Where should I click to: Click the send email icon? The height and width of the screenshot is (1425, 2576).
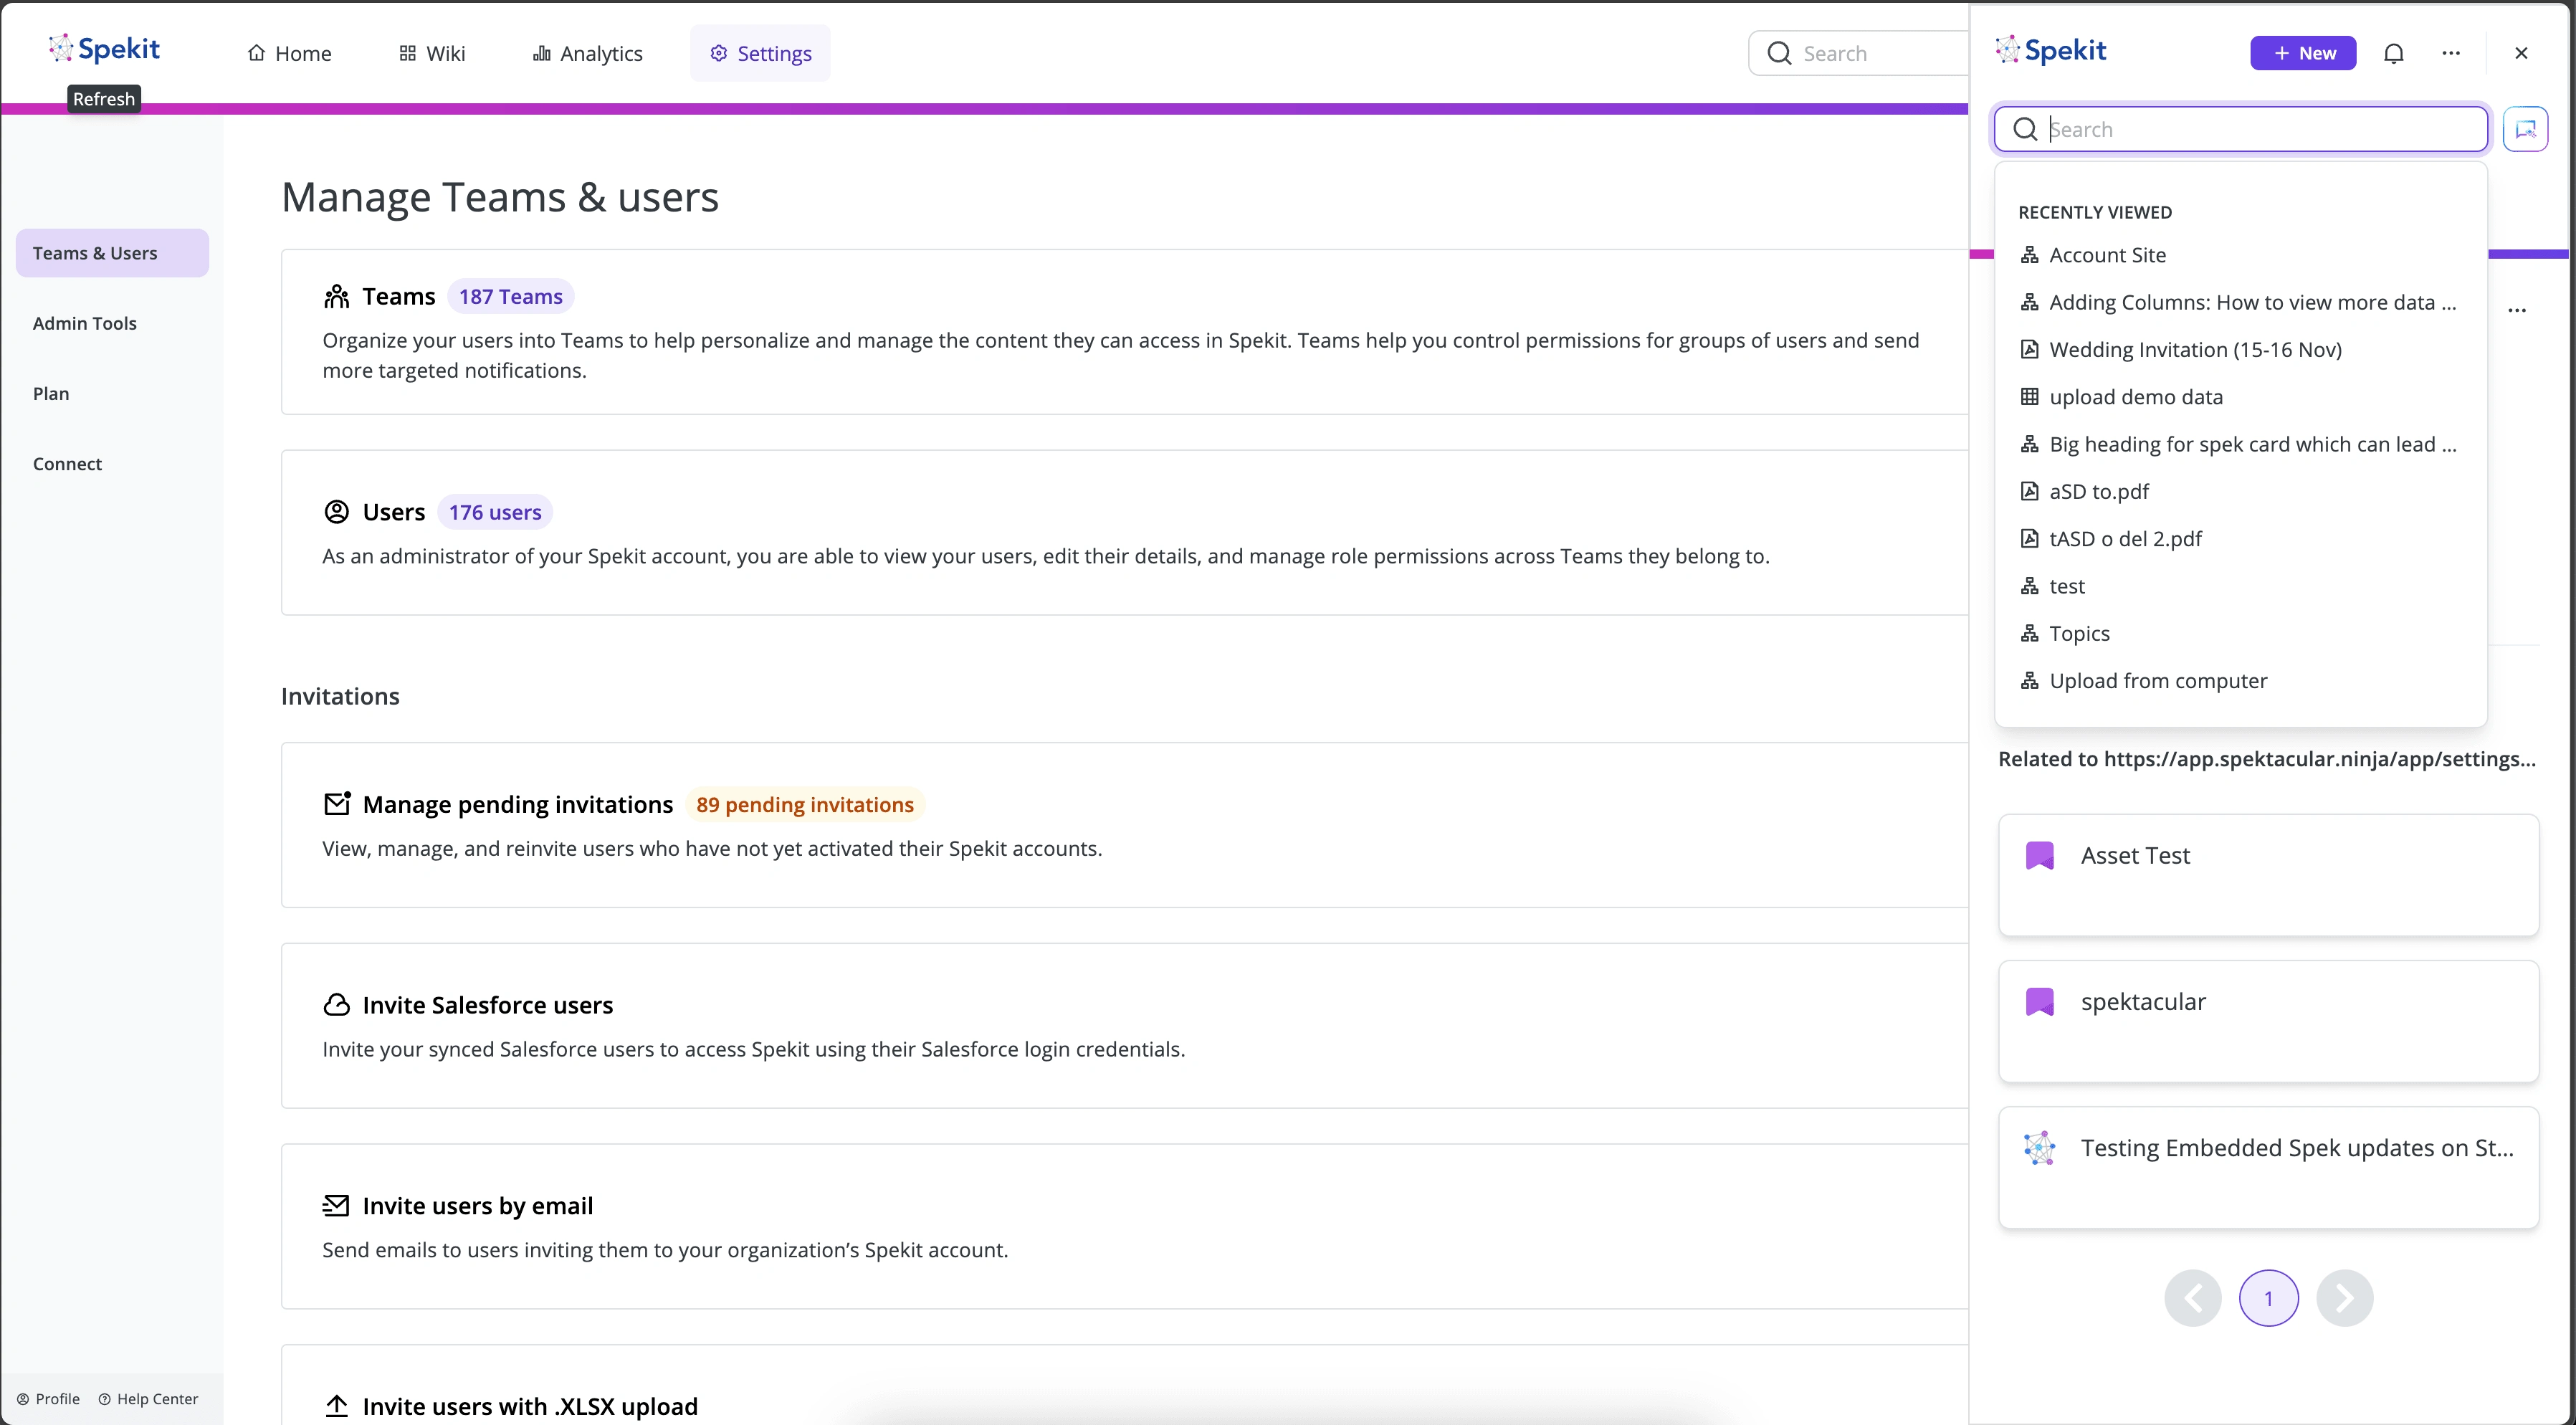pyautogui.click(x=336, y=1205)
